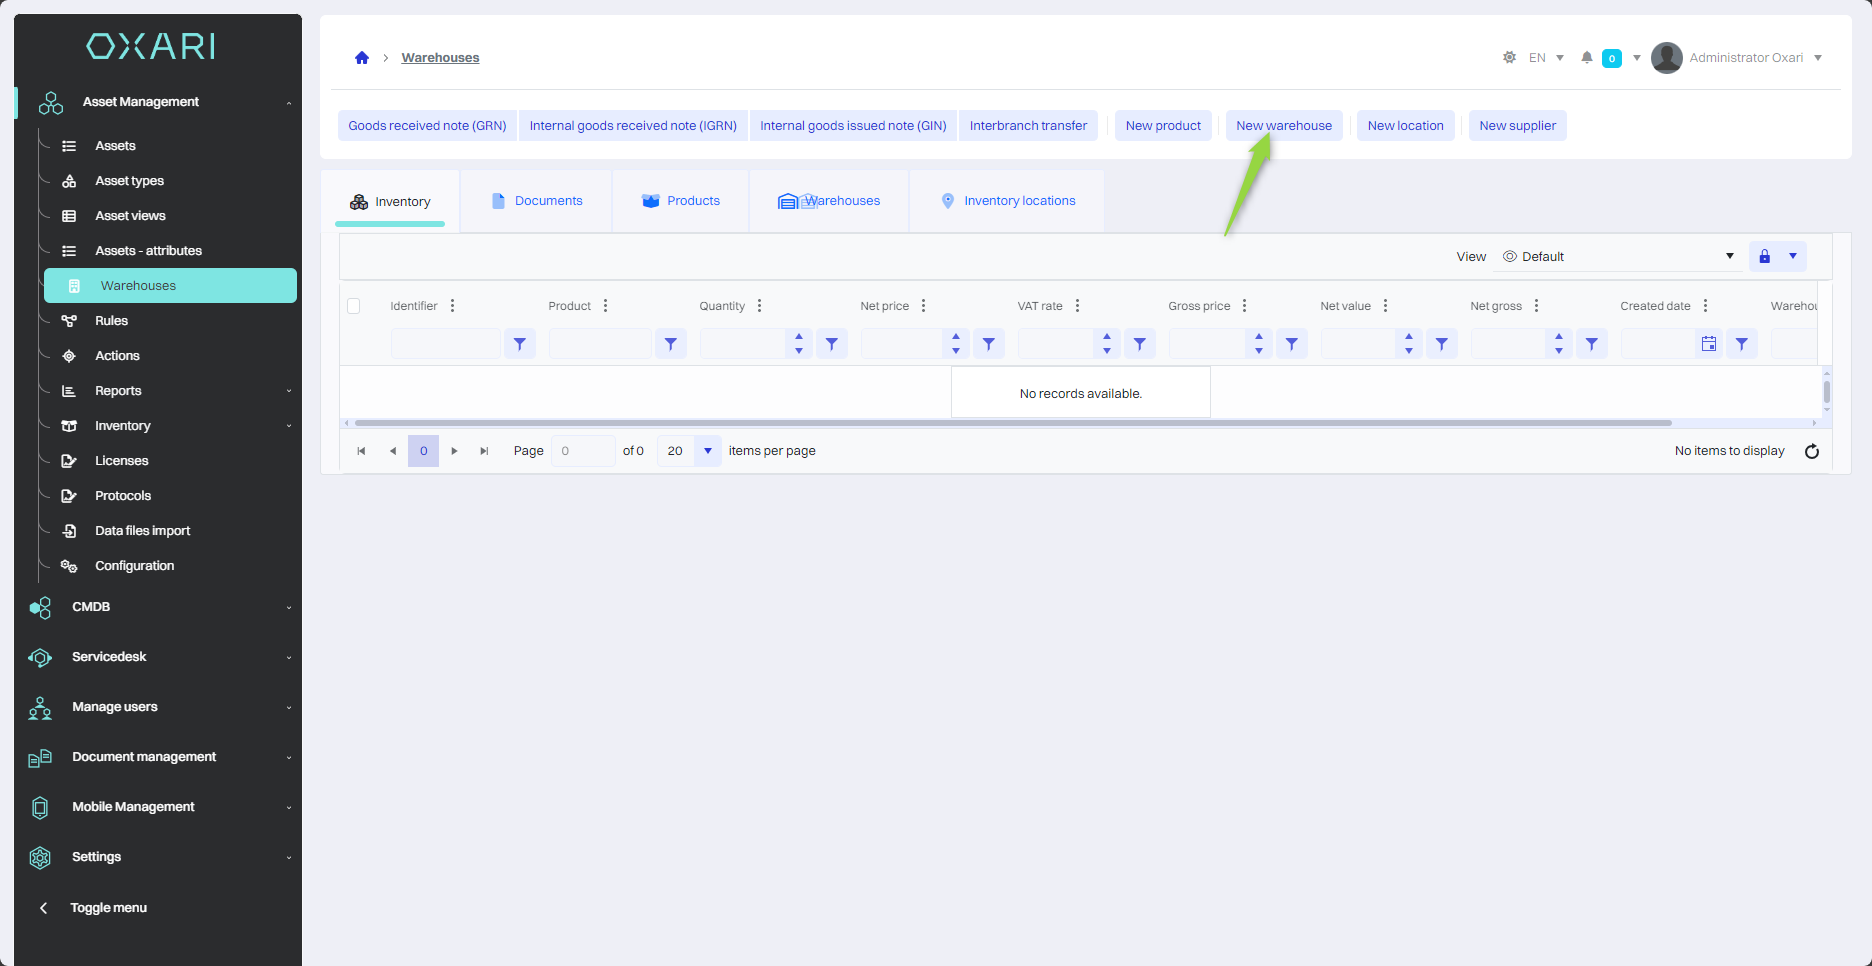Open the Created date calendar picker
The height and width of the screenshot is (966, 1872).
[x=1708, y=344]
